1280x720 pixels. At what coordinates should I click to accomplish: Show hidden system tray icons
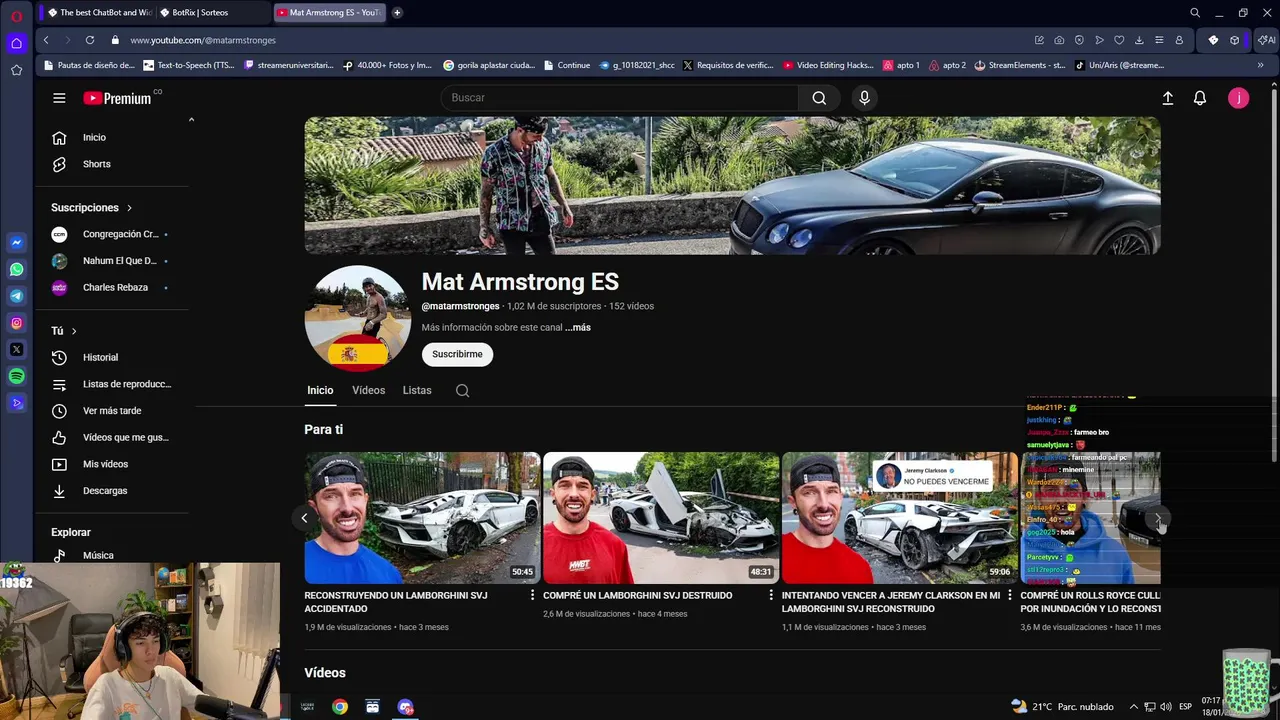point(1132,706)
